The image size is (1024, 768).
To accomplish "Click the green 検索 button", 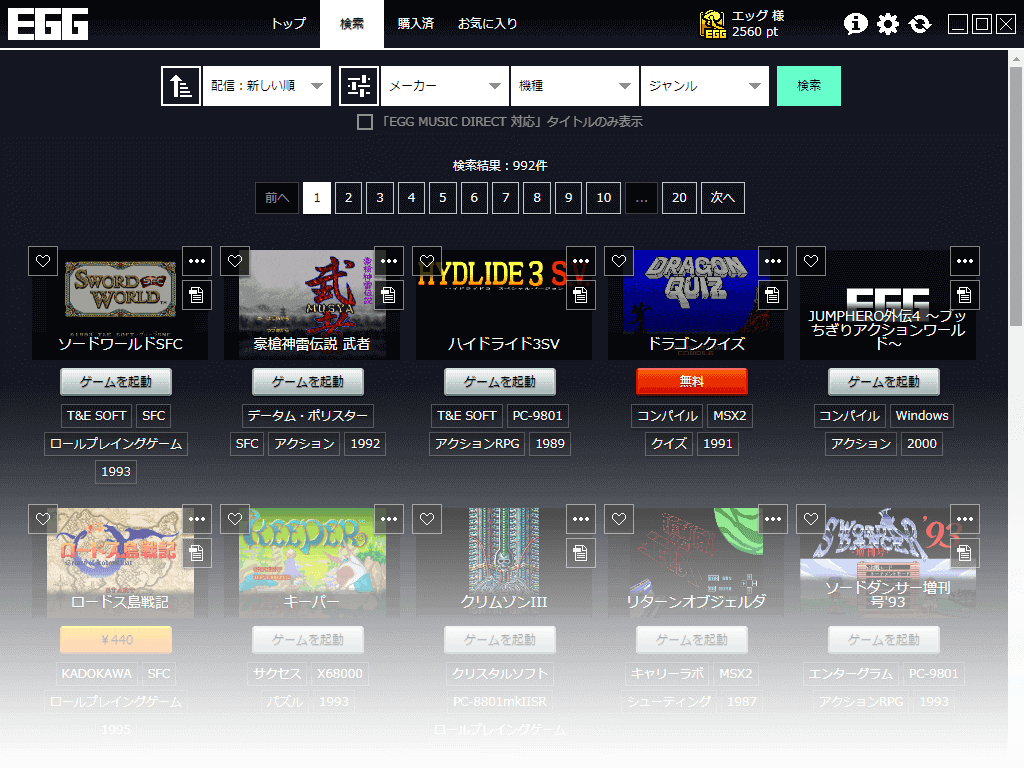I will [x=808, y=86].
